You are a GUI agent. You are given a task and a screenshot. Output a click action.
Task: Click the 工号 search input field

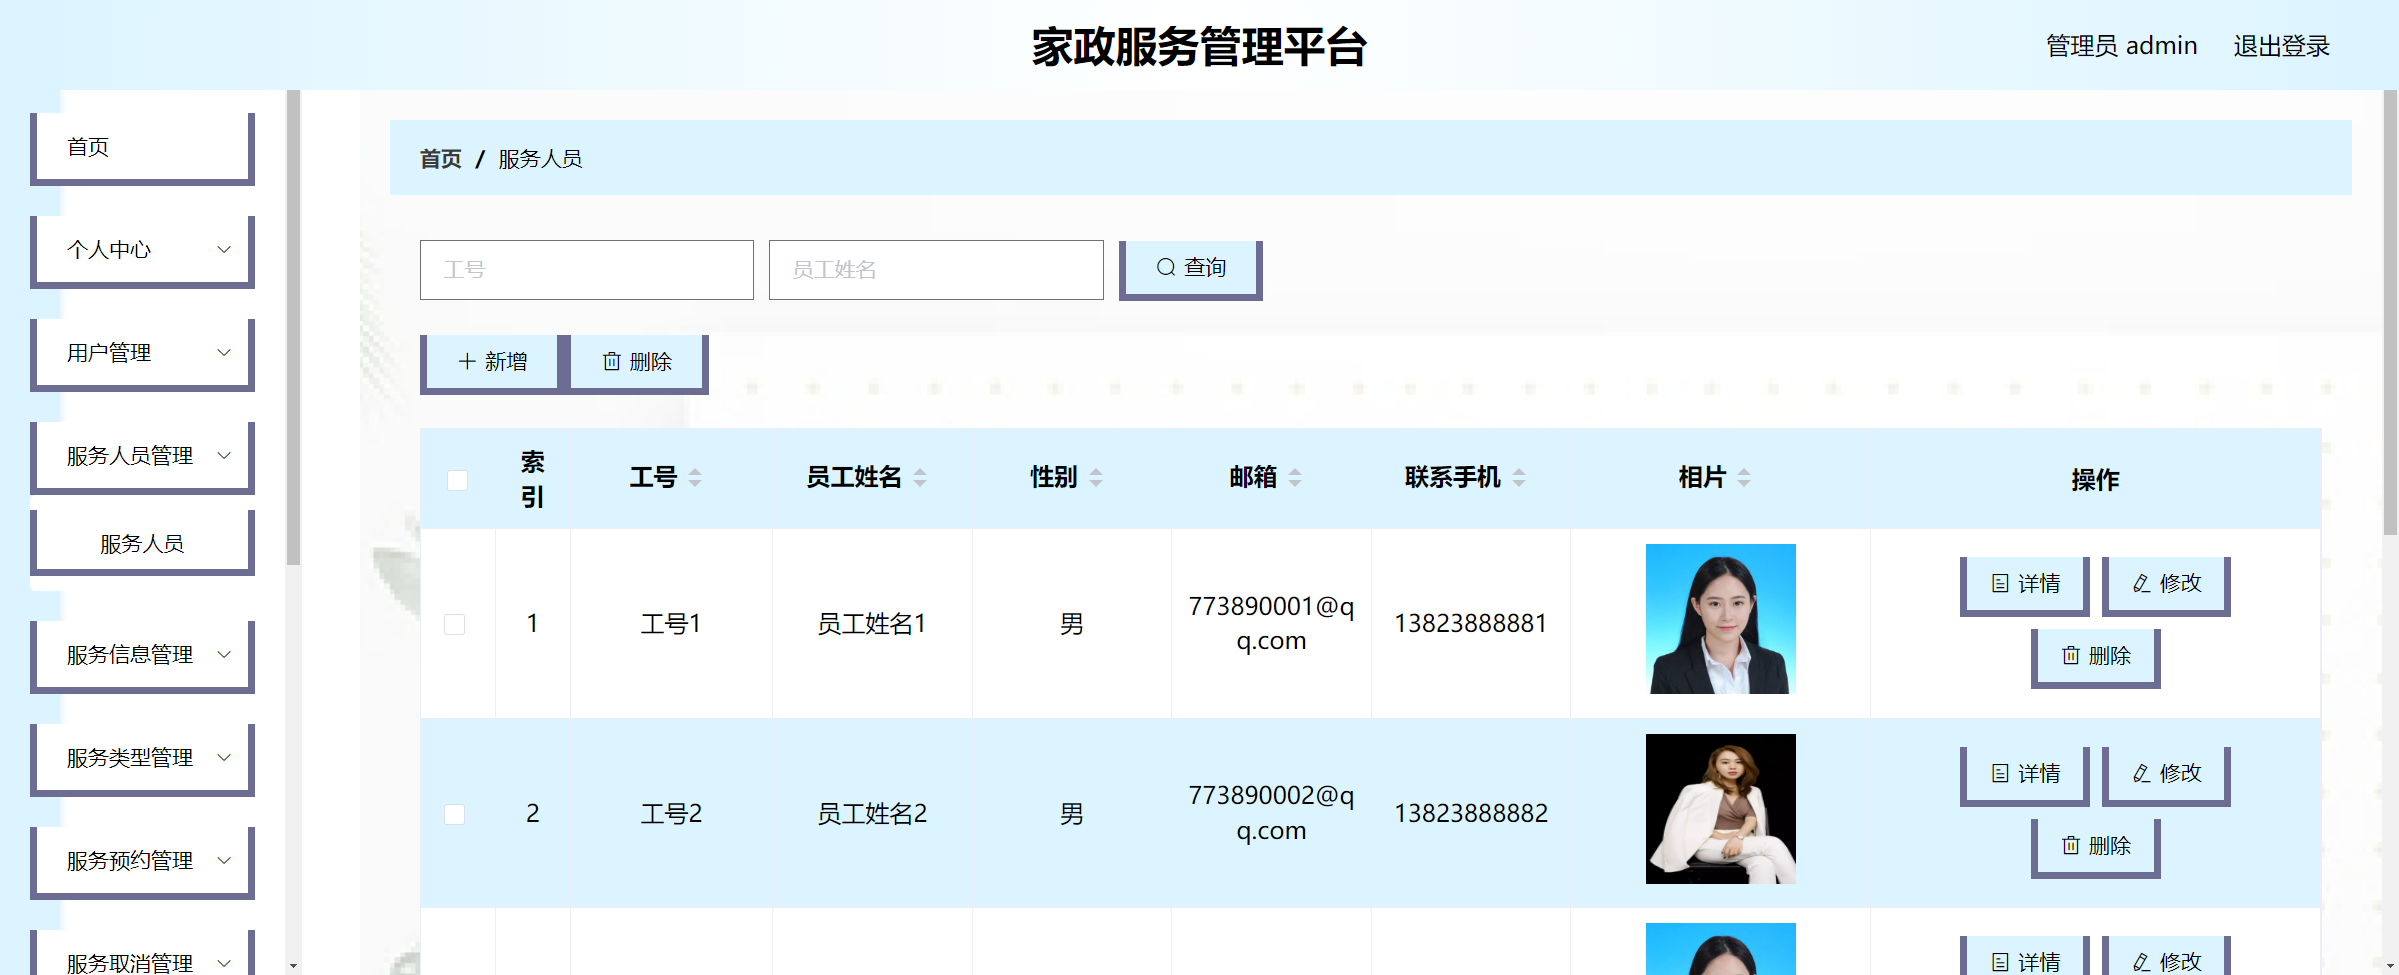pos(586,269)
